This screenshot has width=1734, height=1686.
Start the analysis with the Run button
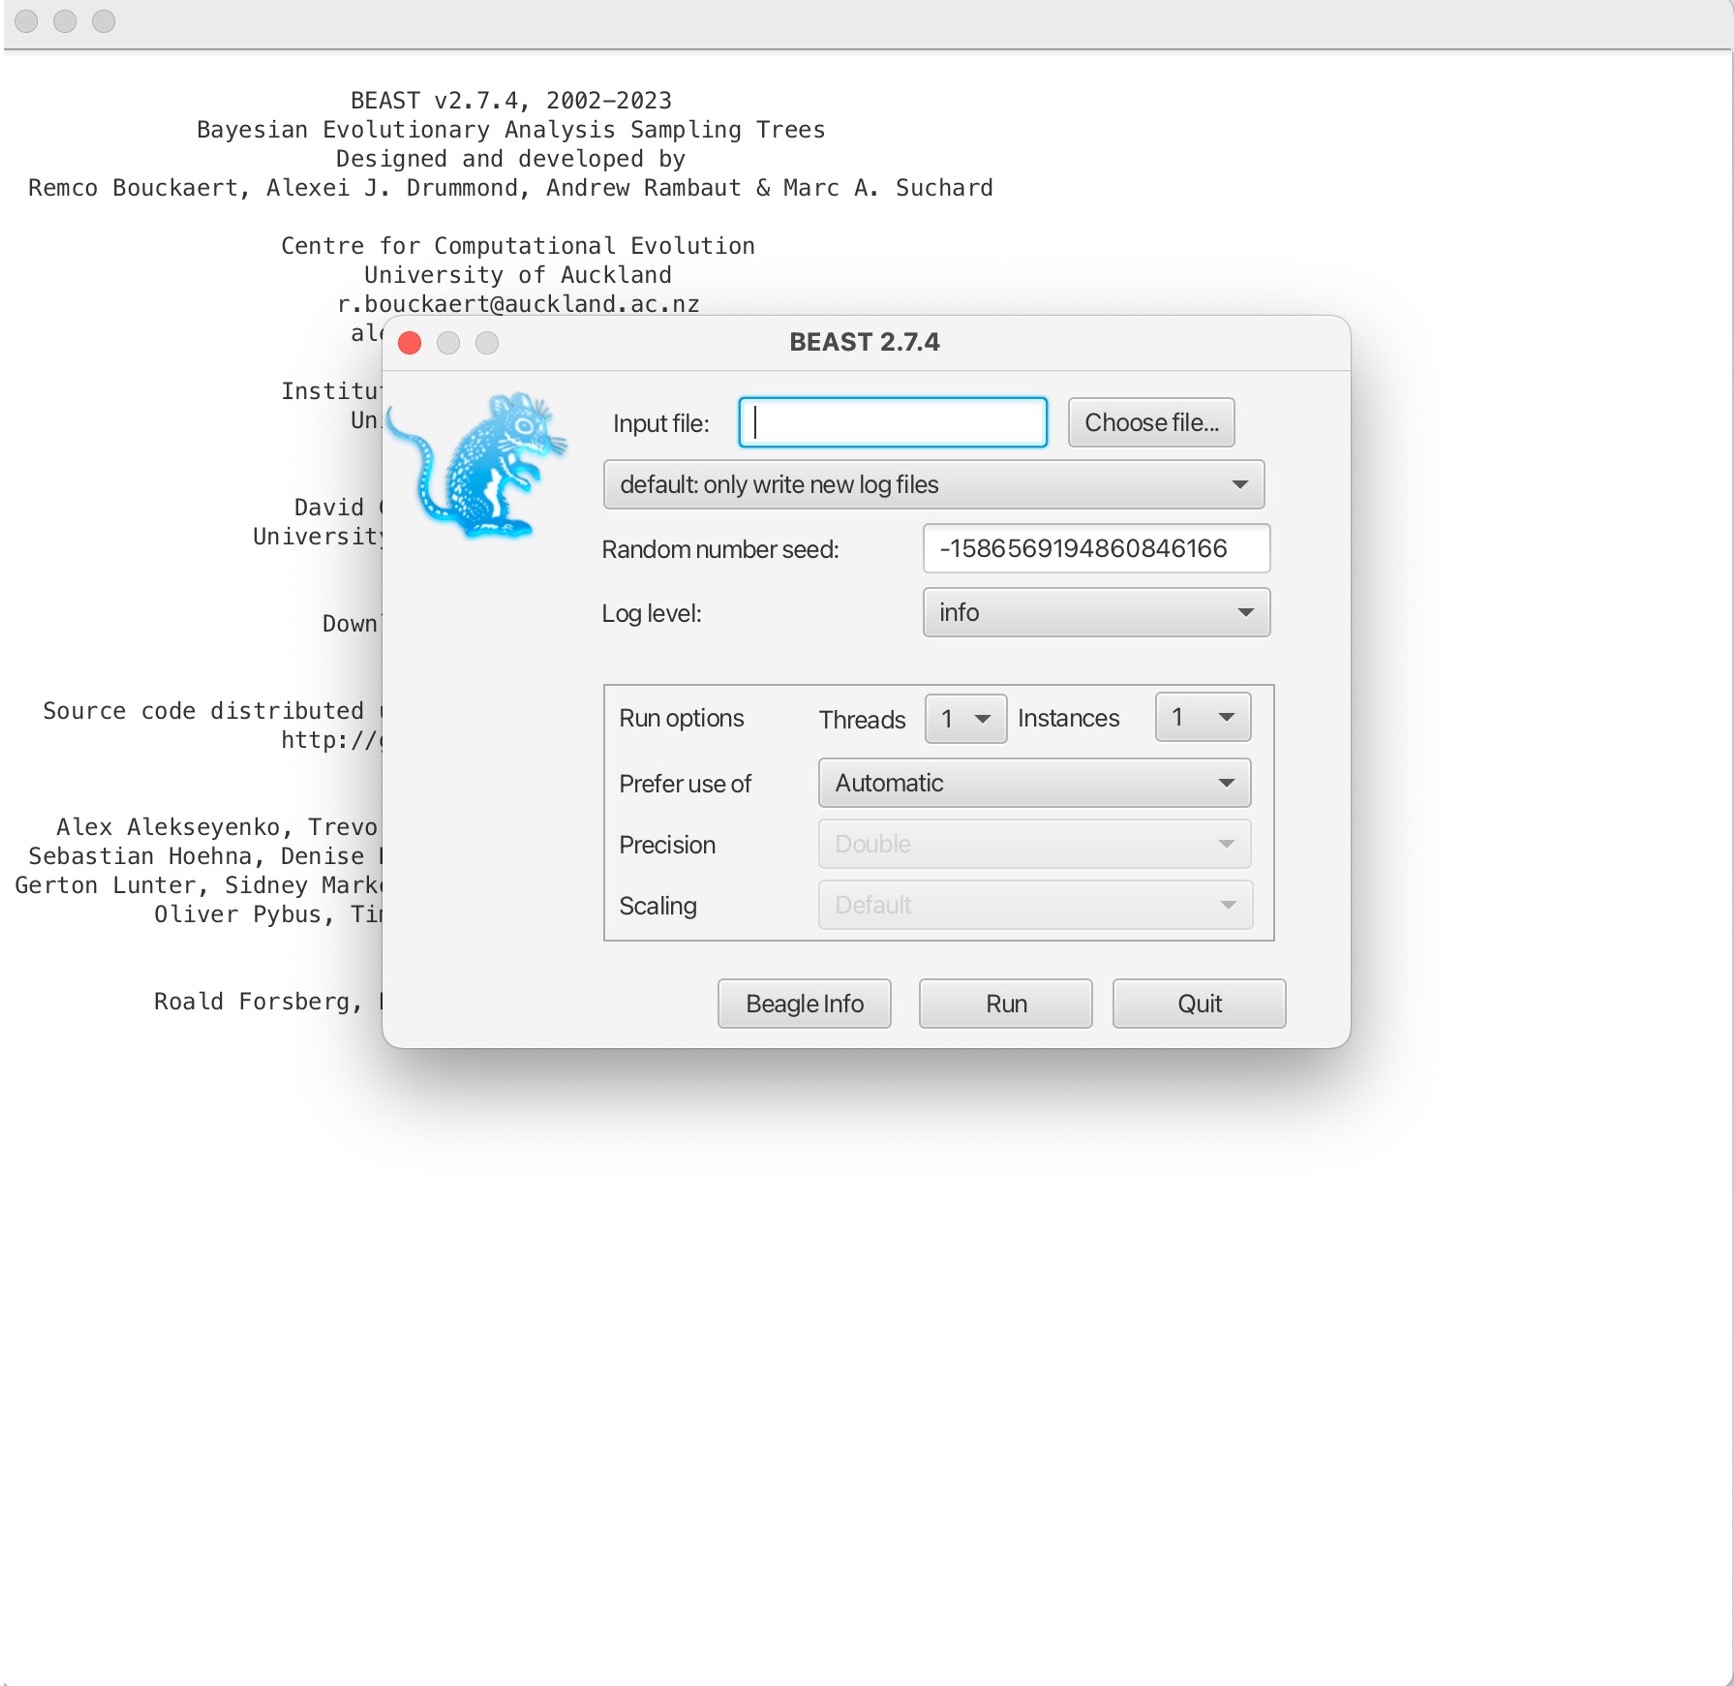tap(1005, 1004)
